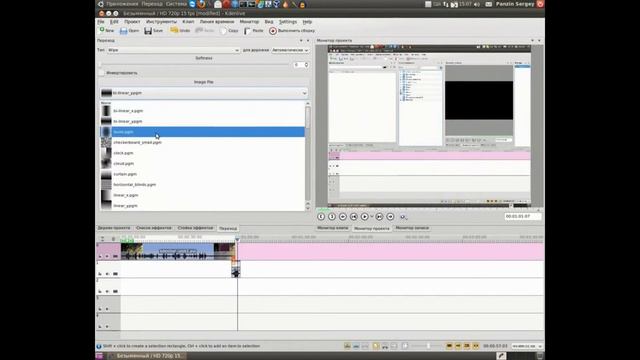Open the File menu
640x360 pixels.
[101, 22]
